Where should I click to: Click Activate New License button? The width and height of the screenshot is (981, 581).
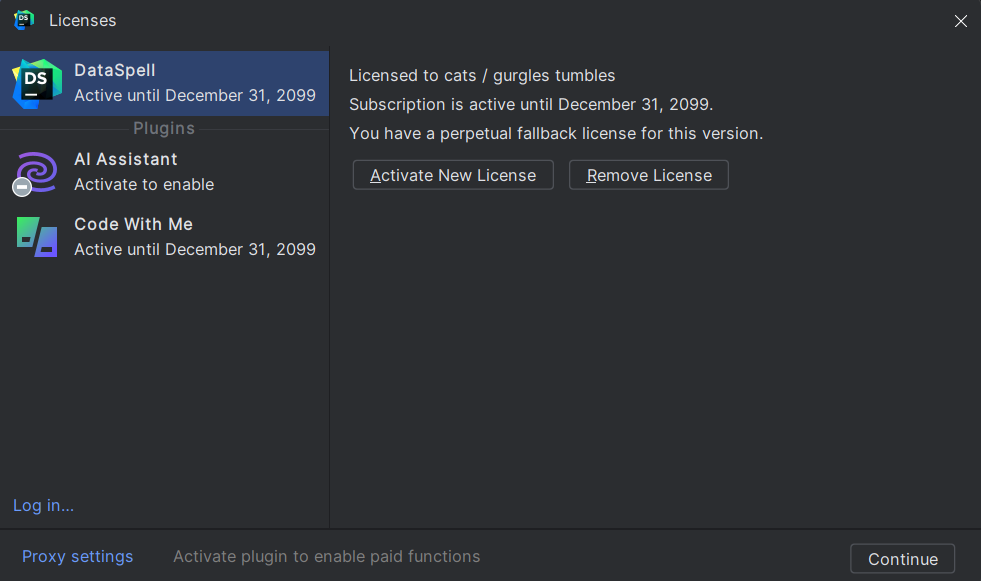click(453, 175)
